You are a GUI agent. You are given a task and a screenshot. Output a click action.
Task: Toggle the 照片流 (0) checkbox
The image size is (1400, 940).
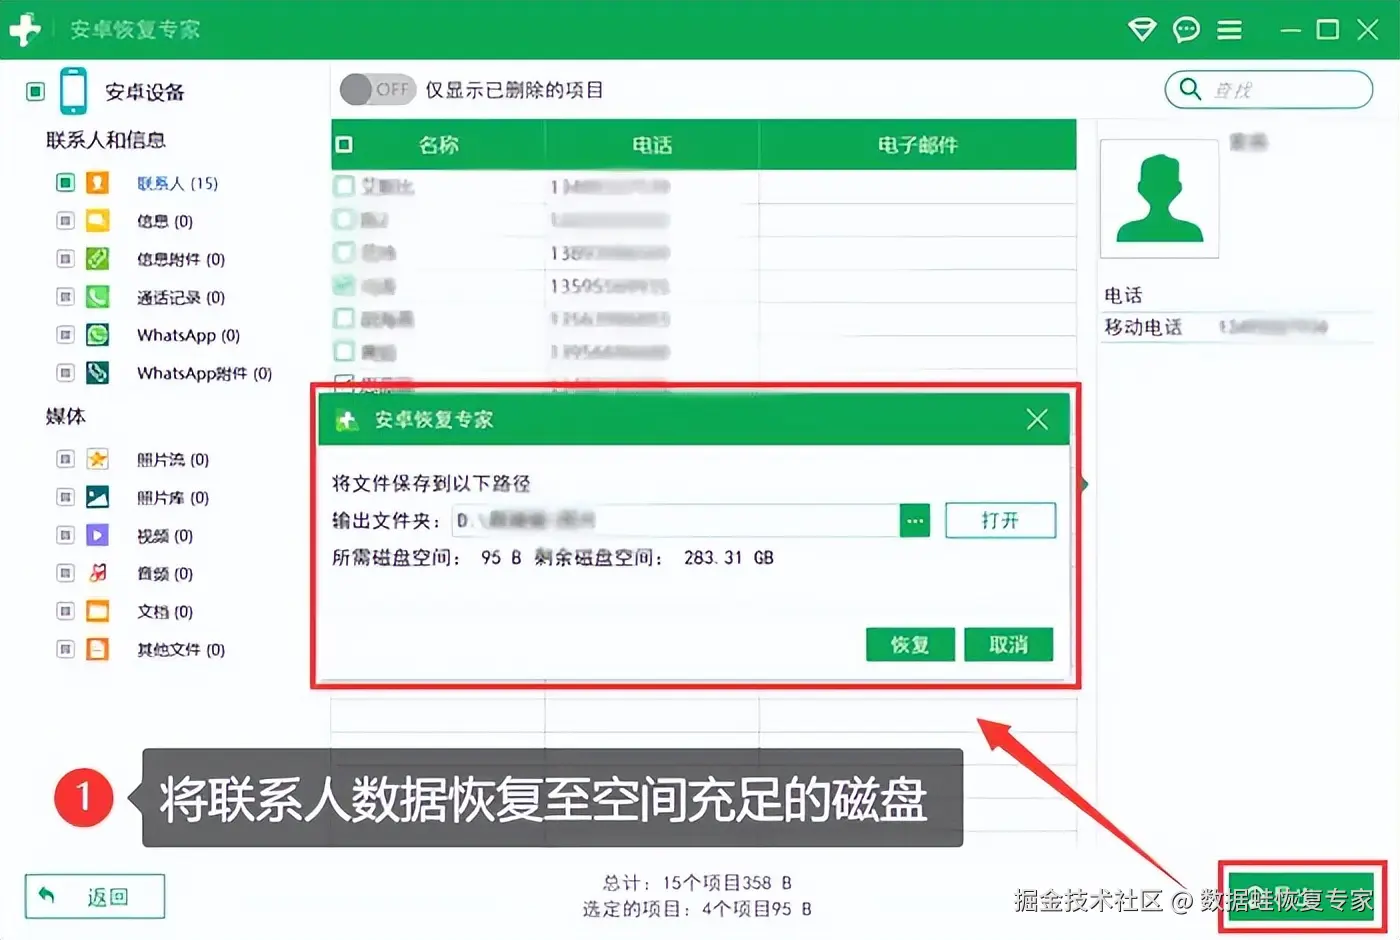(x=65, y=459)
